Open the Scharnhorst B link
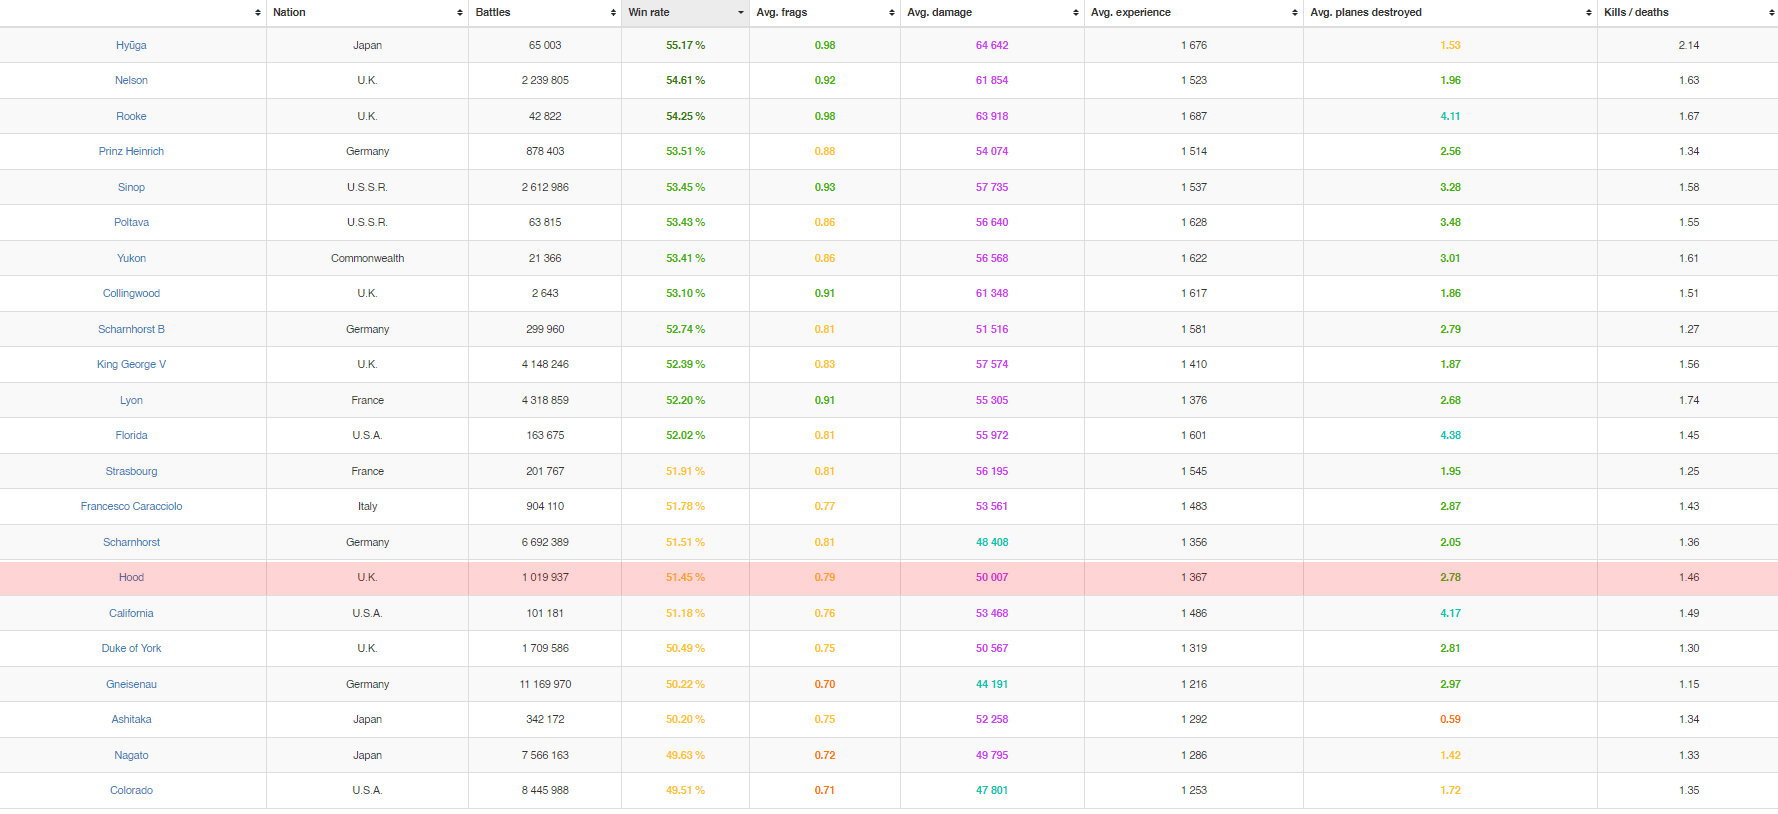 (x=131, y=329)
